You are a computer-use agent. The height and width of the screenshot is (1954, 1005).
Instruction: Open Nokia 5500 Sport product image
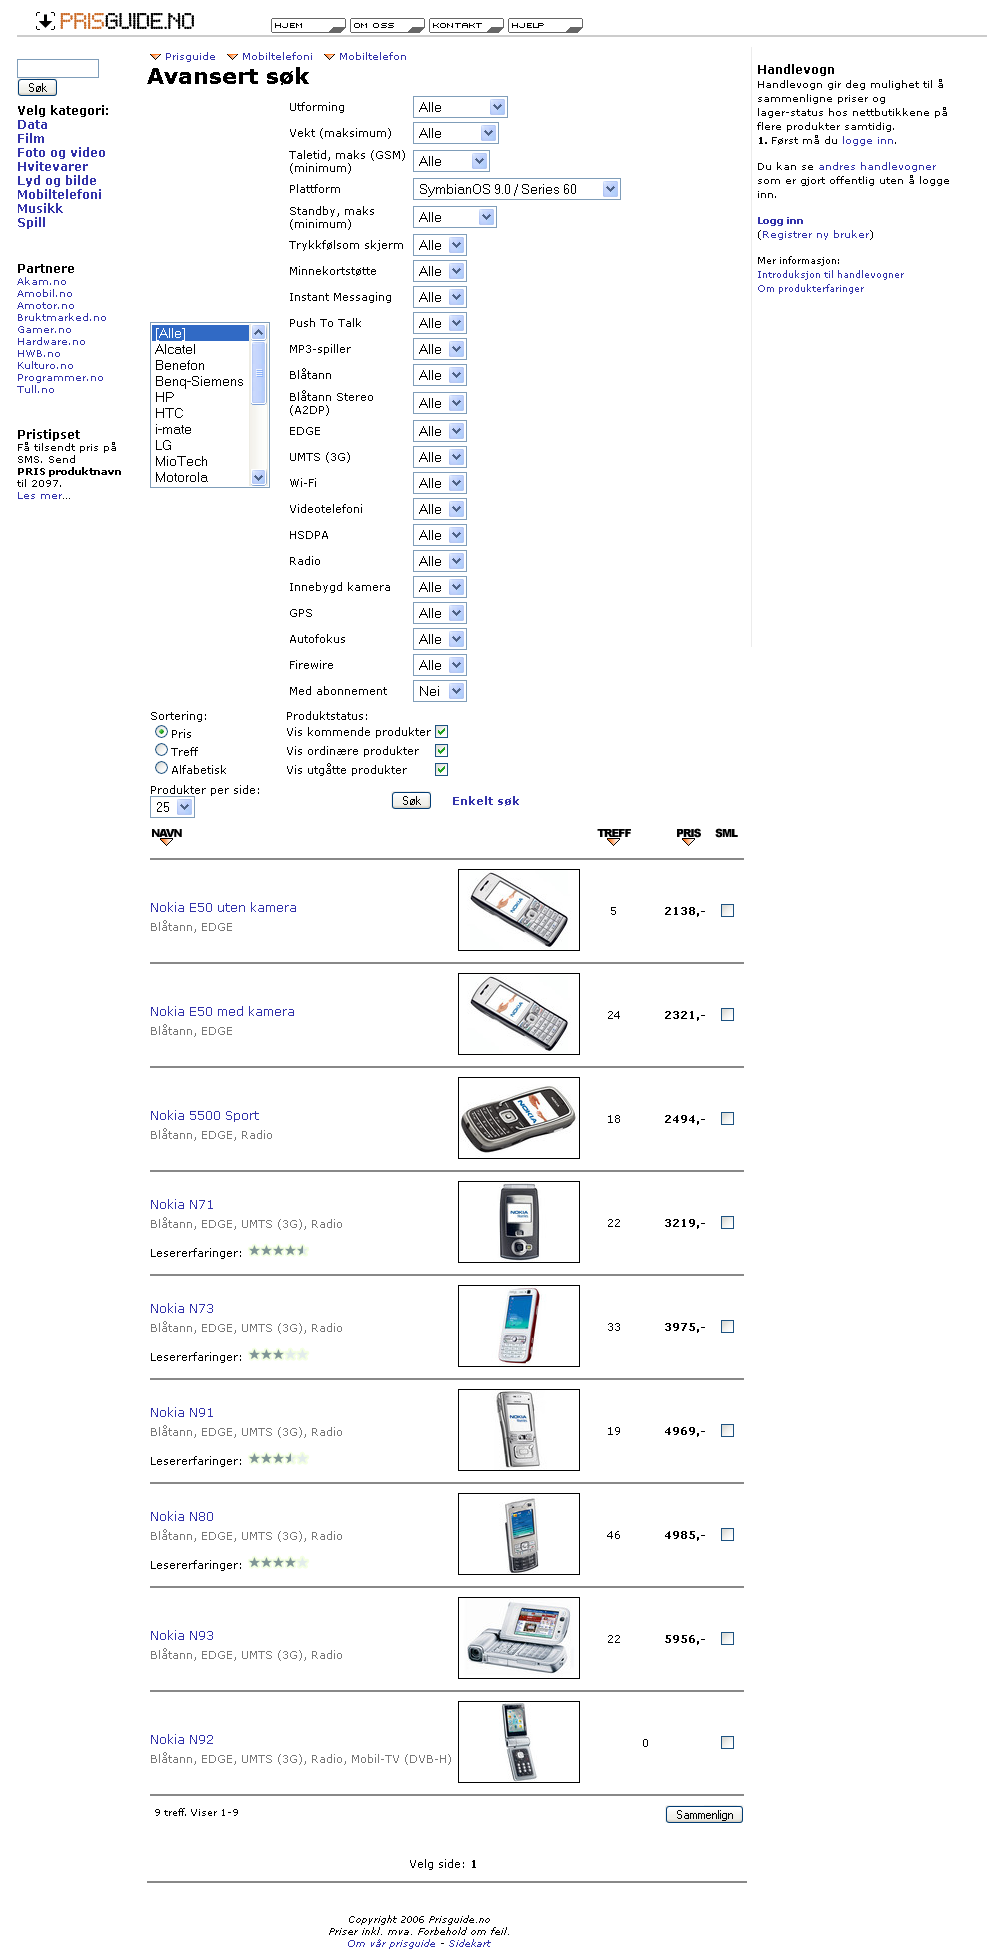(x=519, y=1118)
